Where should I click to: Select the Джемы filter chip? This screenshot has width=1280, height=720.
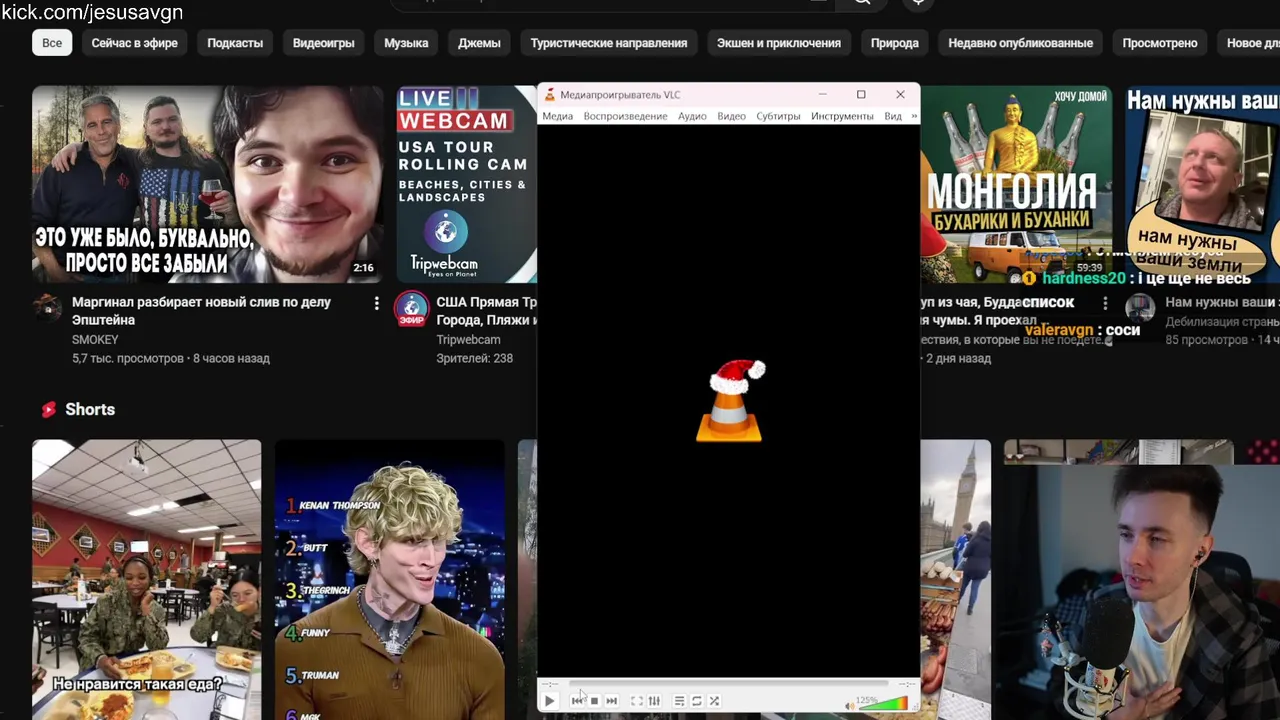pos(479,43)
